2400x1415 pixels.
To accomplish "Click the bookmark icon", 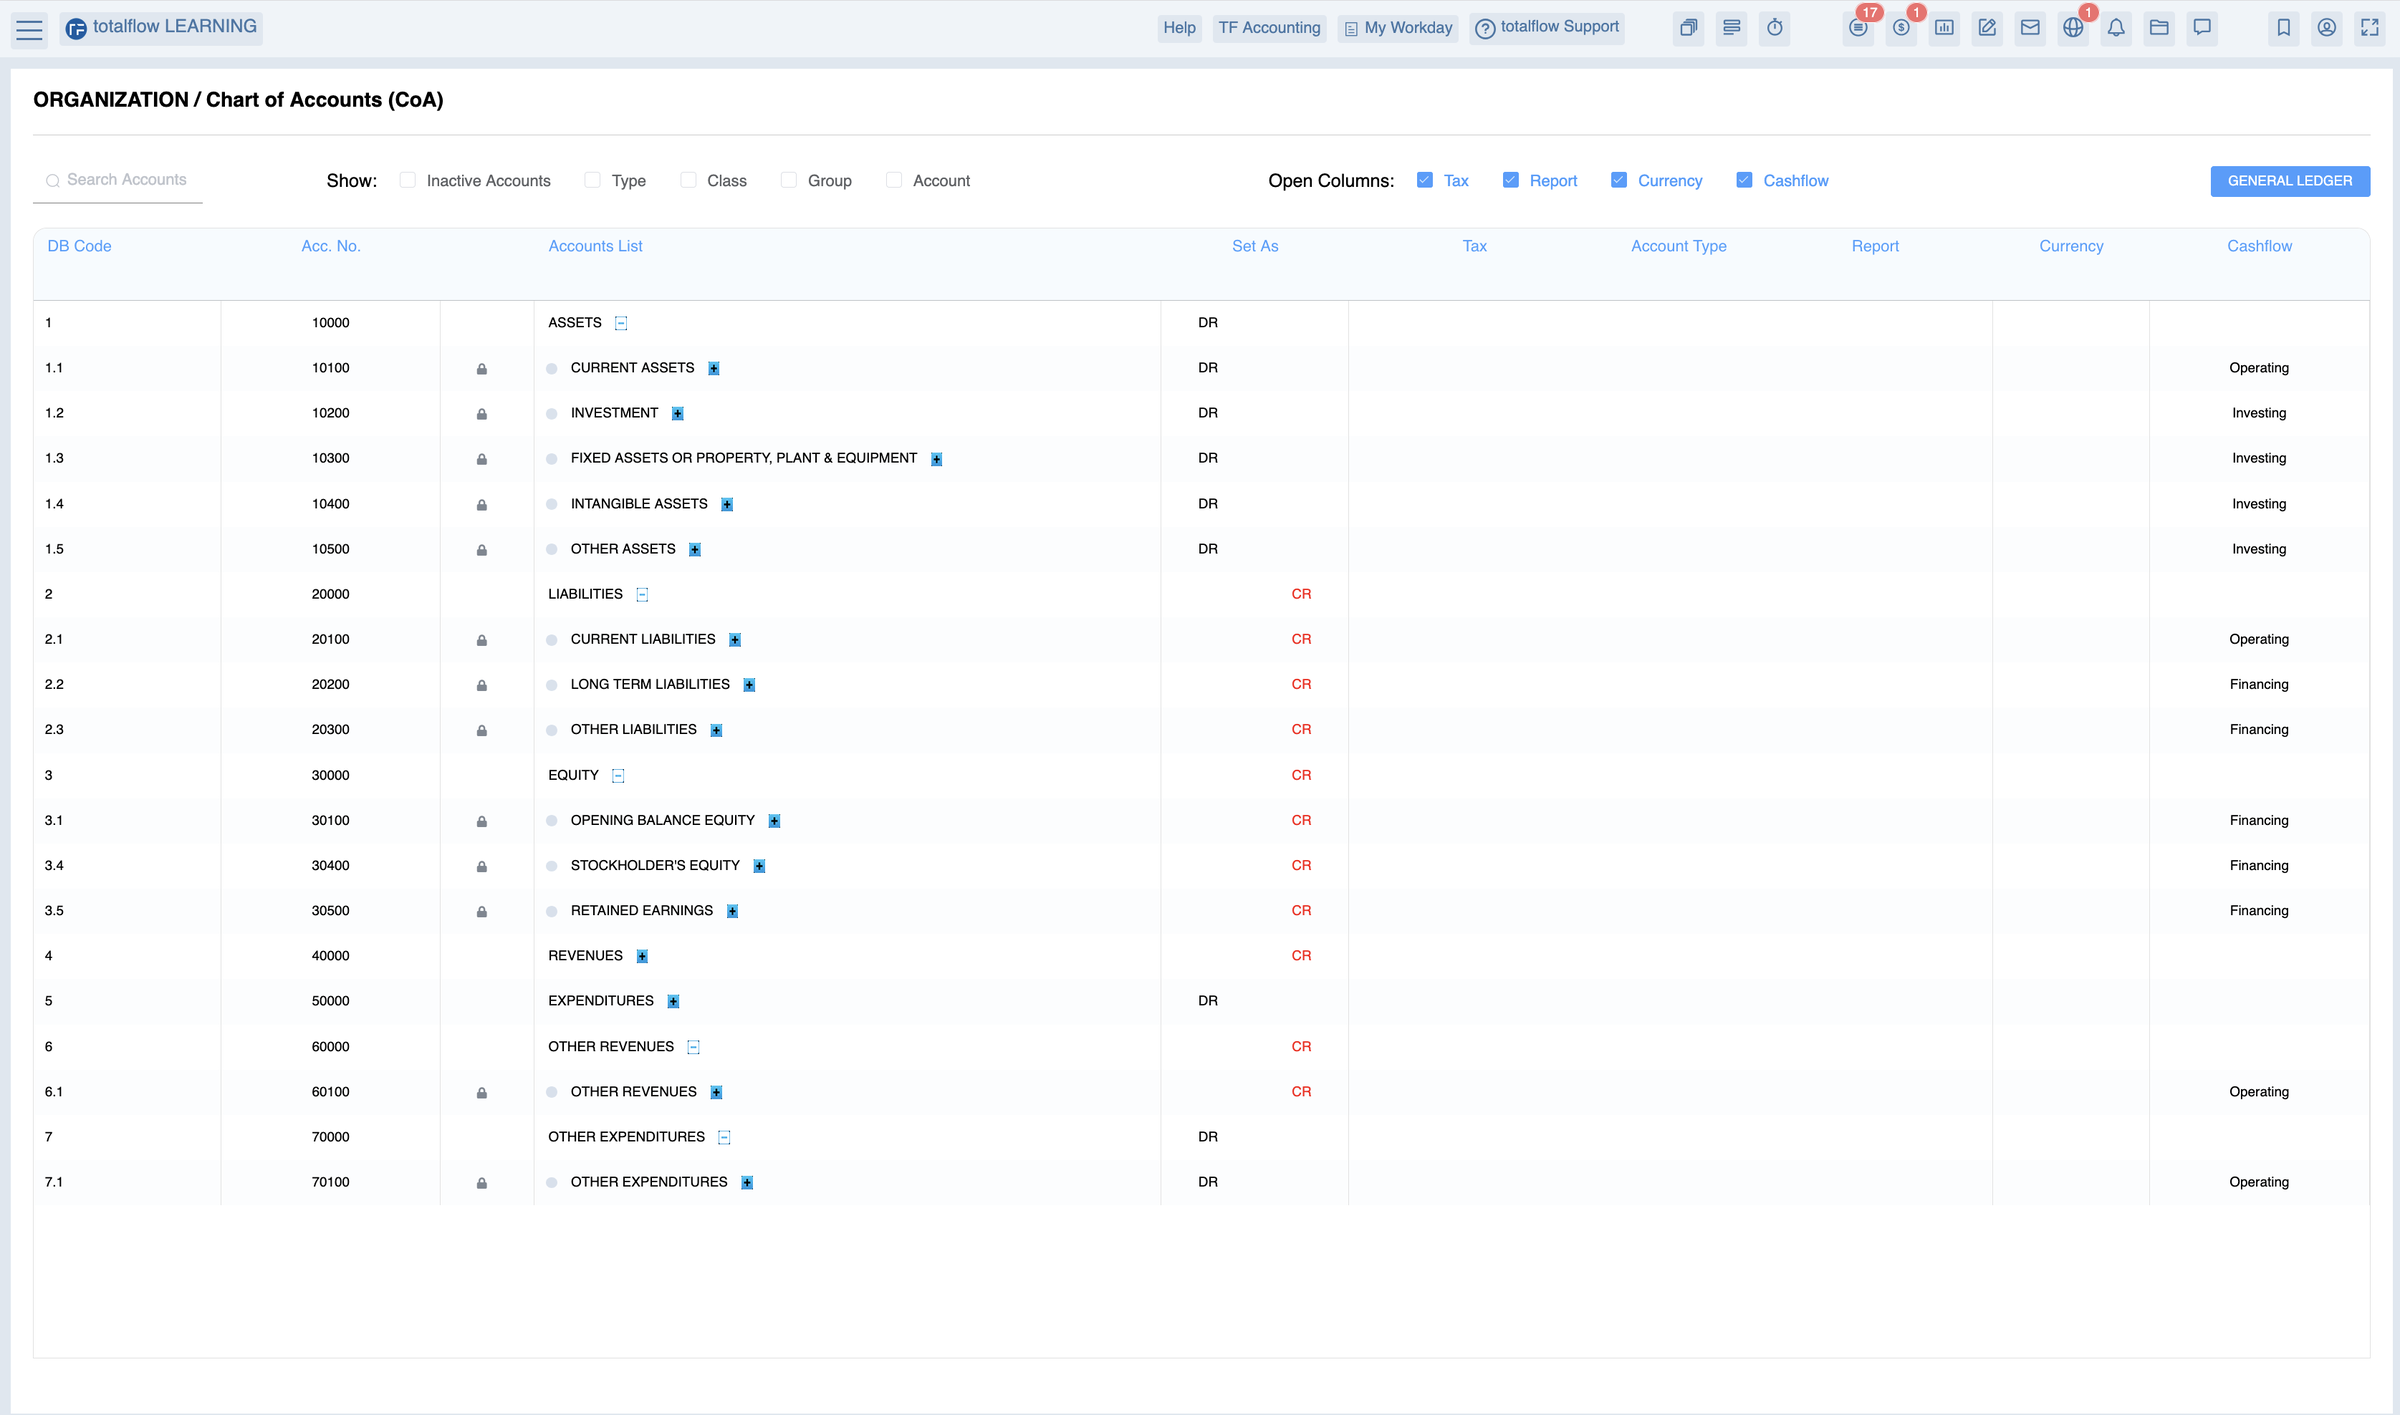I will point(2284,28).
